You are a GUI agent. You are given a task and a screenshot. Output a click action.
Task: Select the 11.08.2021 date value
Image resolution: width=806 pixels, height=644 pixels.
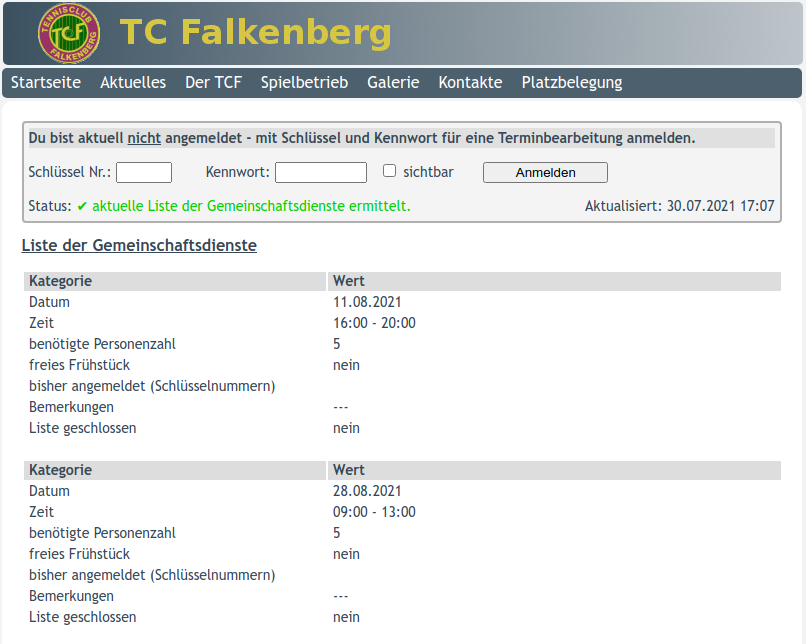(367, 302)
